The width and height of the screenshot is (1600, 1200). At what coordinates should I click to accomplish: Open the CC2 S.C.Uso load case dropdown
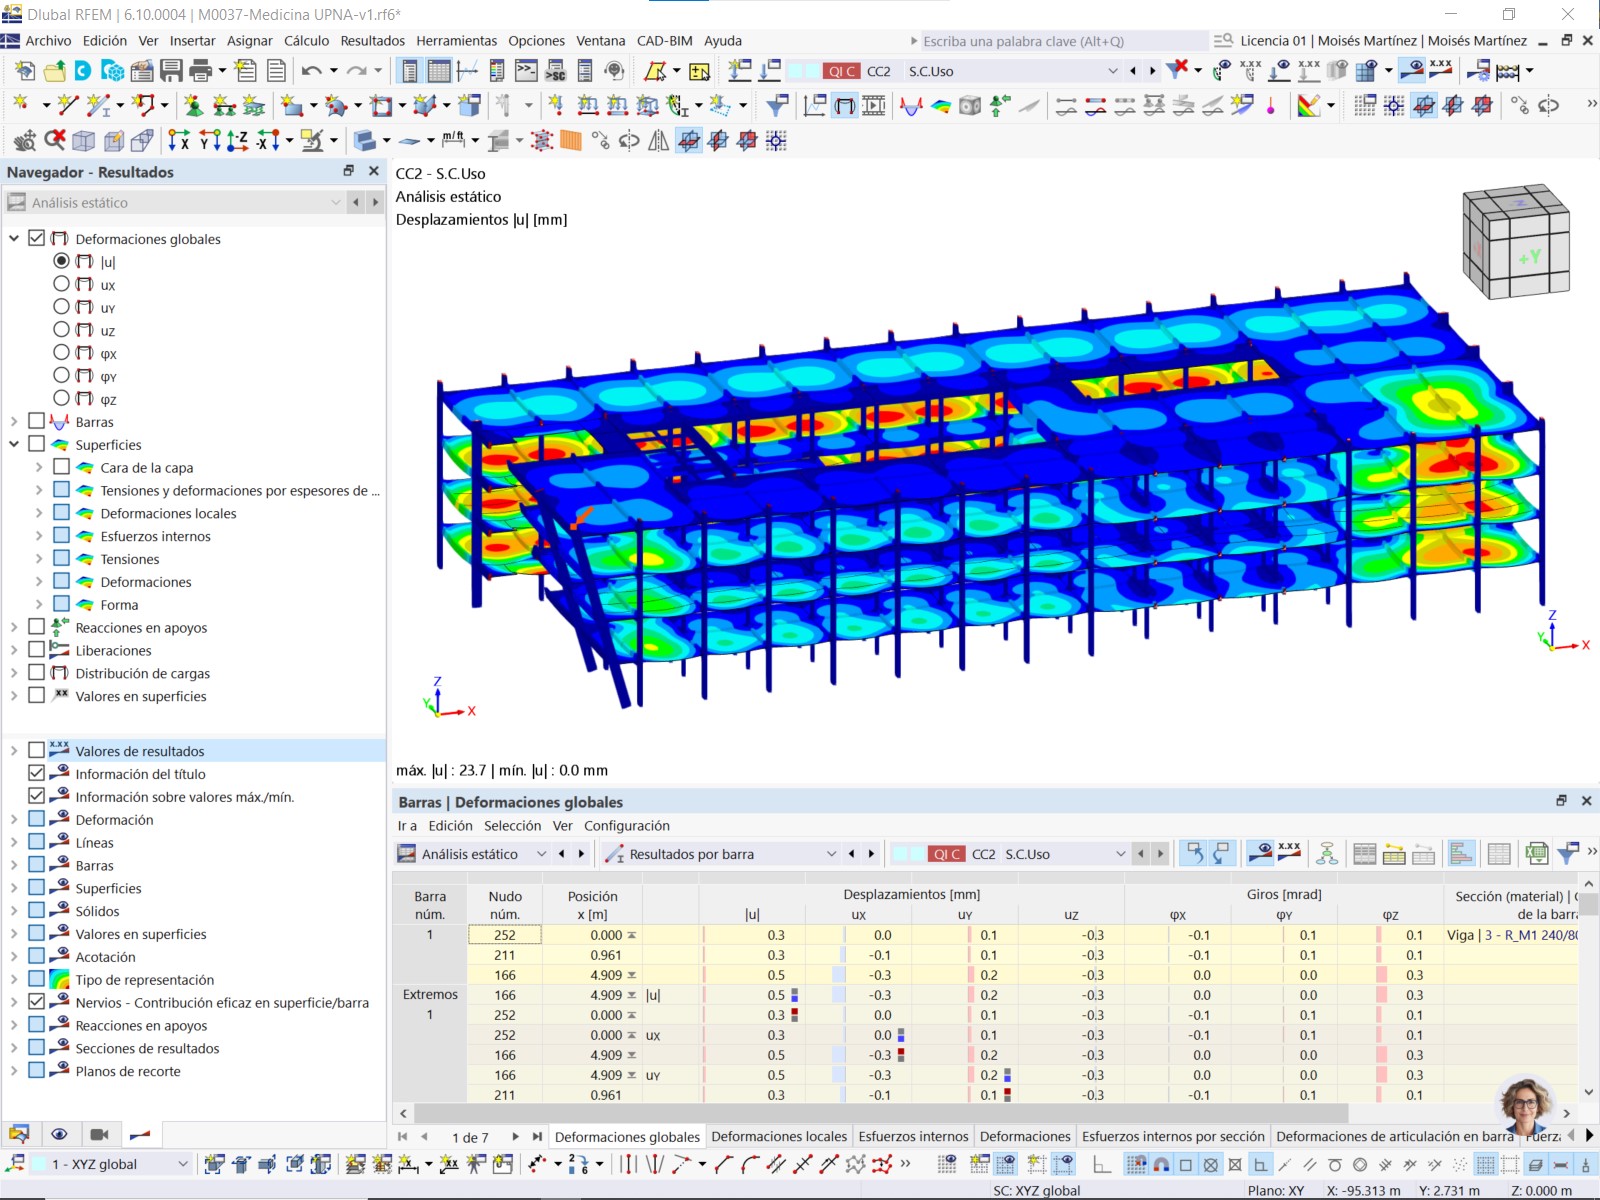pyautogui.click(x=1113, y=71)
